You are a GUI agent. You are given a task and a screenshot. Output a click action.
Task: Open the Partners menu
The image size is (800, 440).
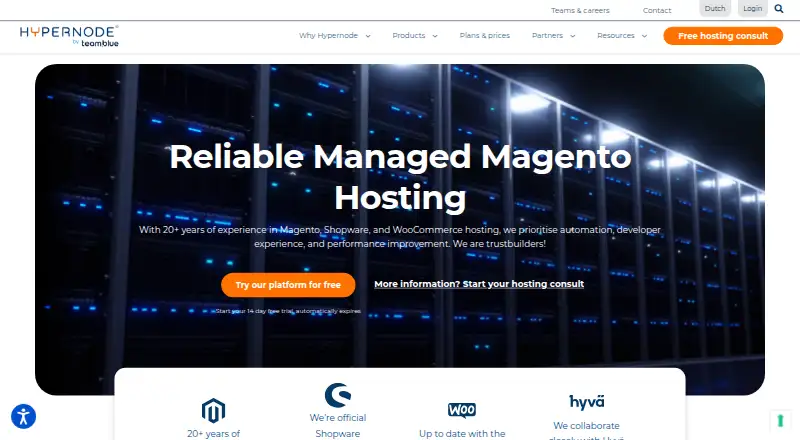(x=547, y=36)
